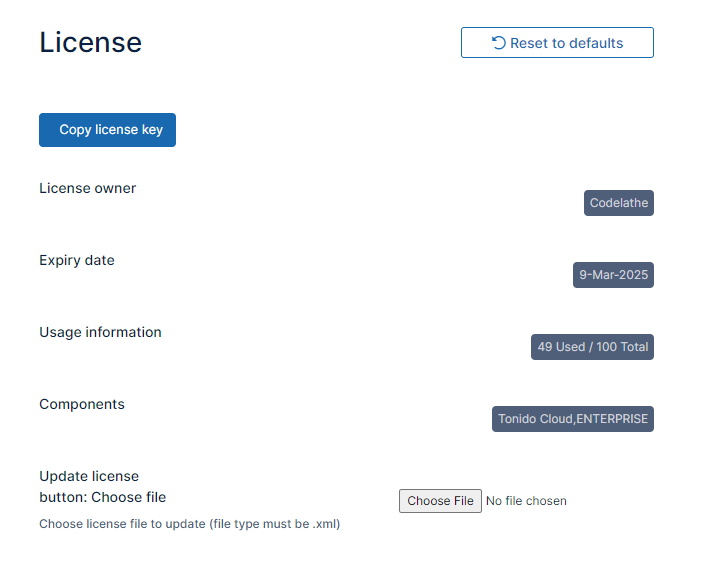Click the License page heading
707x563 pixels.
[x=90, y=43]
